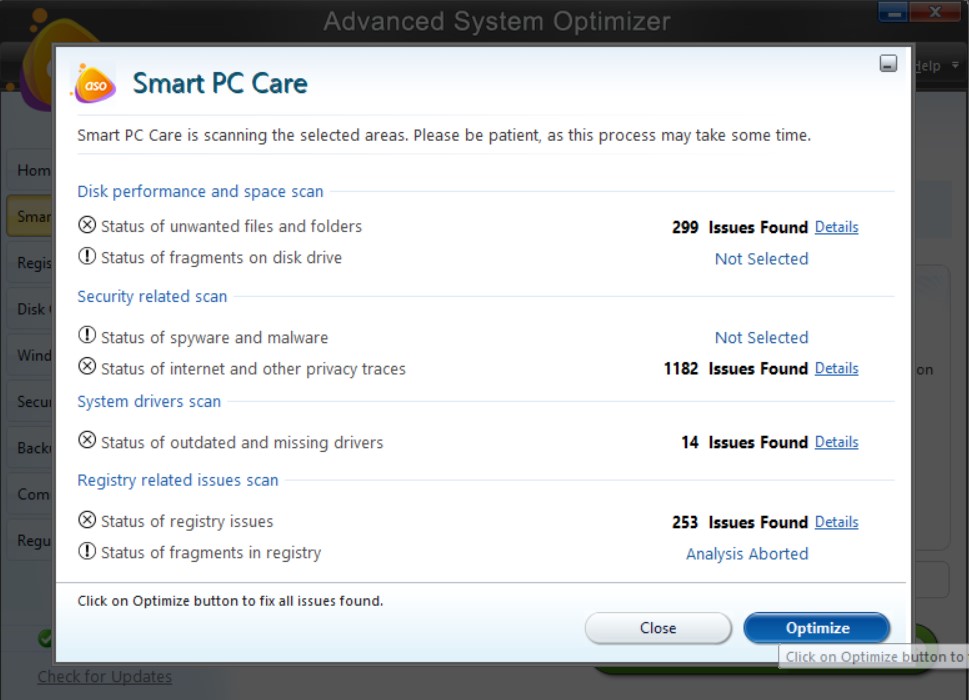View Details for 14 driver issues
Image resolution: width=969 pixels, height=700 pixels.
pyautogui.click(x=836, y=441)
